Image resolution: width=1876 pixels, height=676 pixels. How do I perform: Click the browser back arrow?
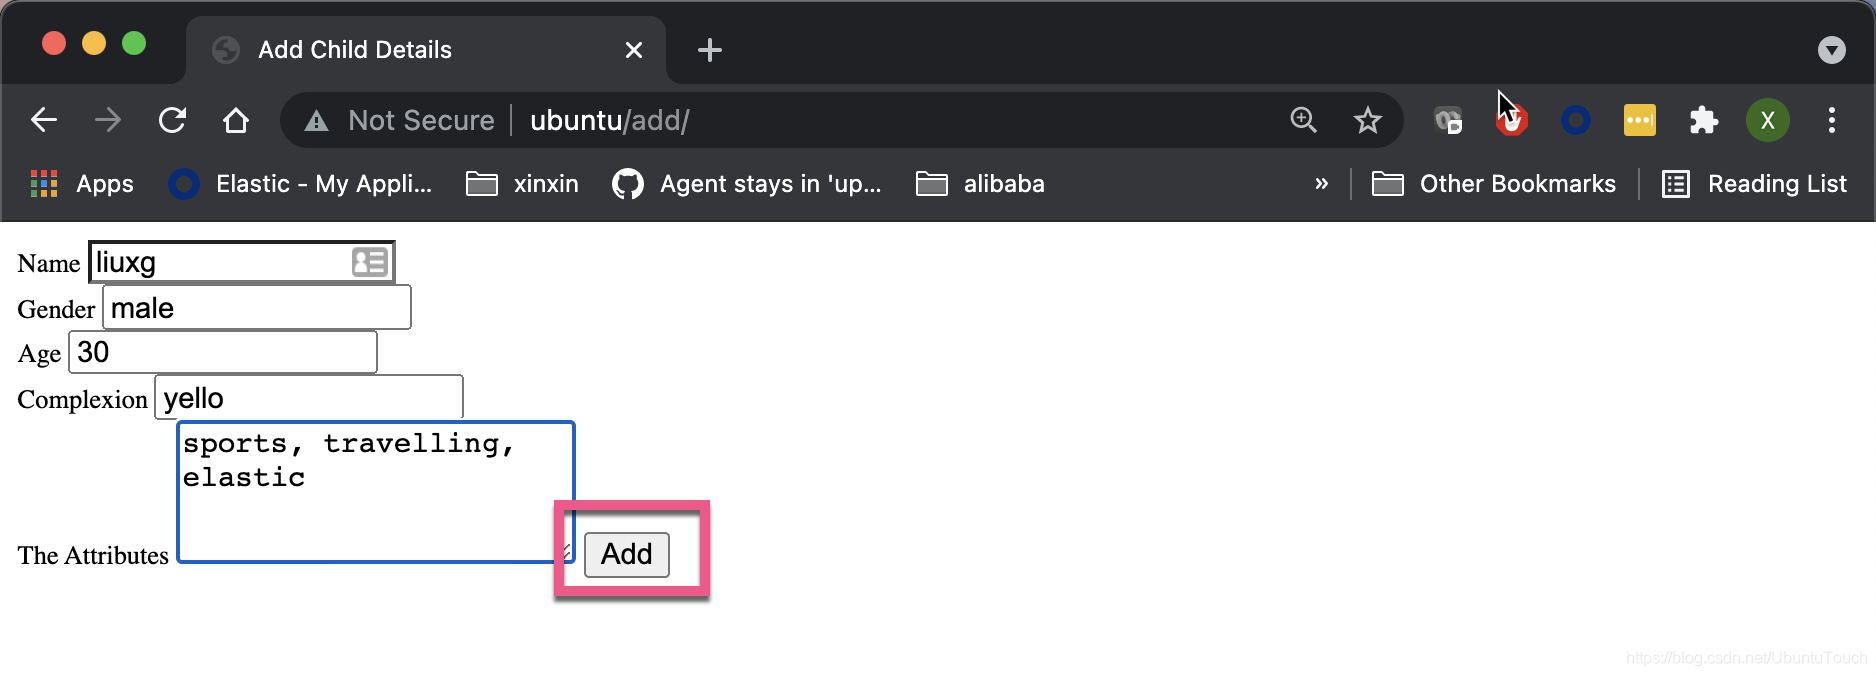click(x=44, y=120)
